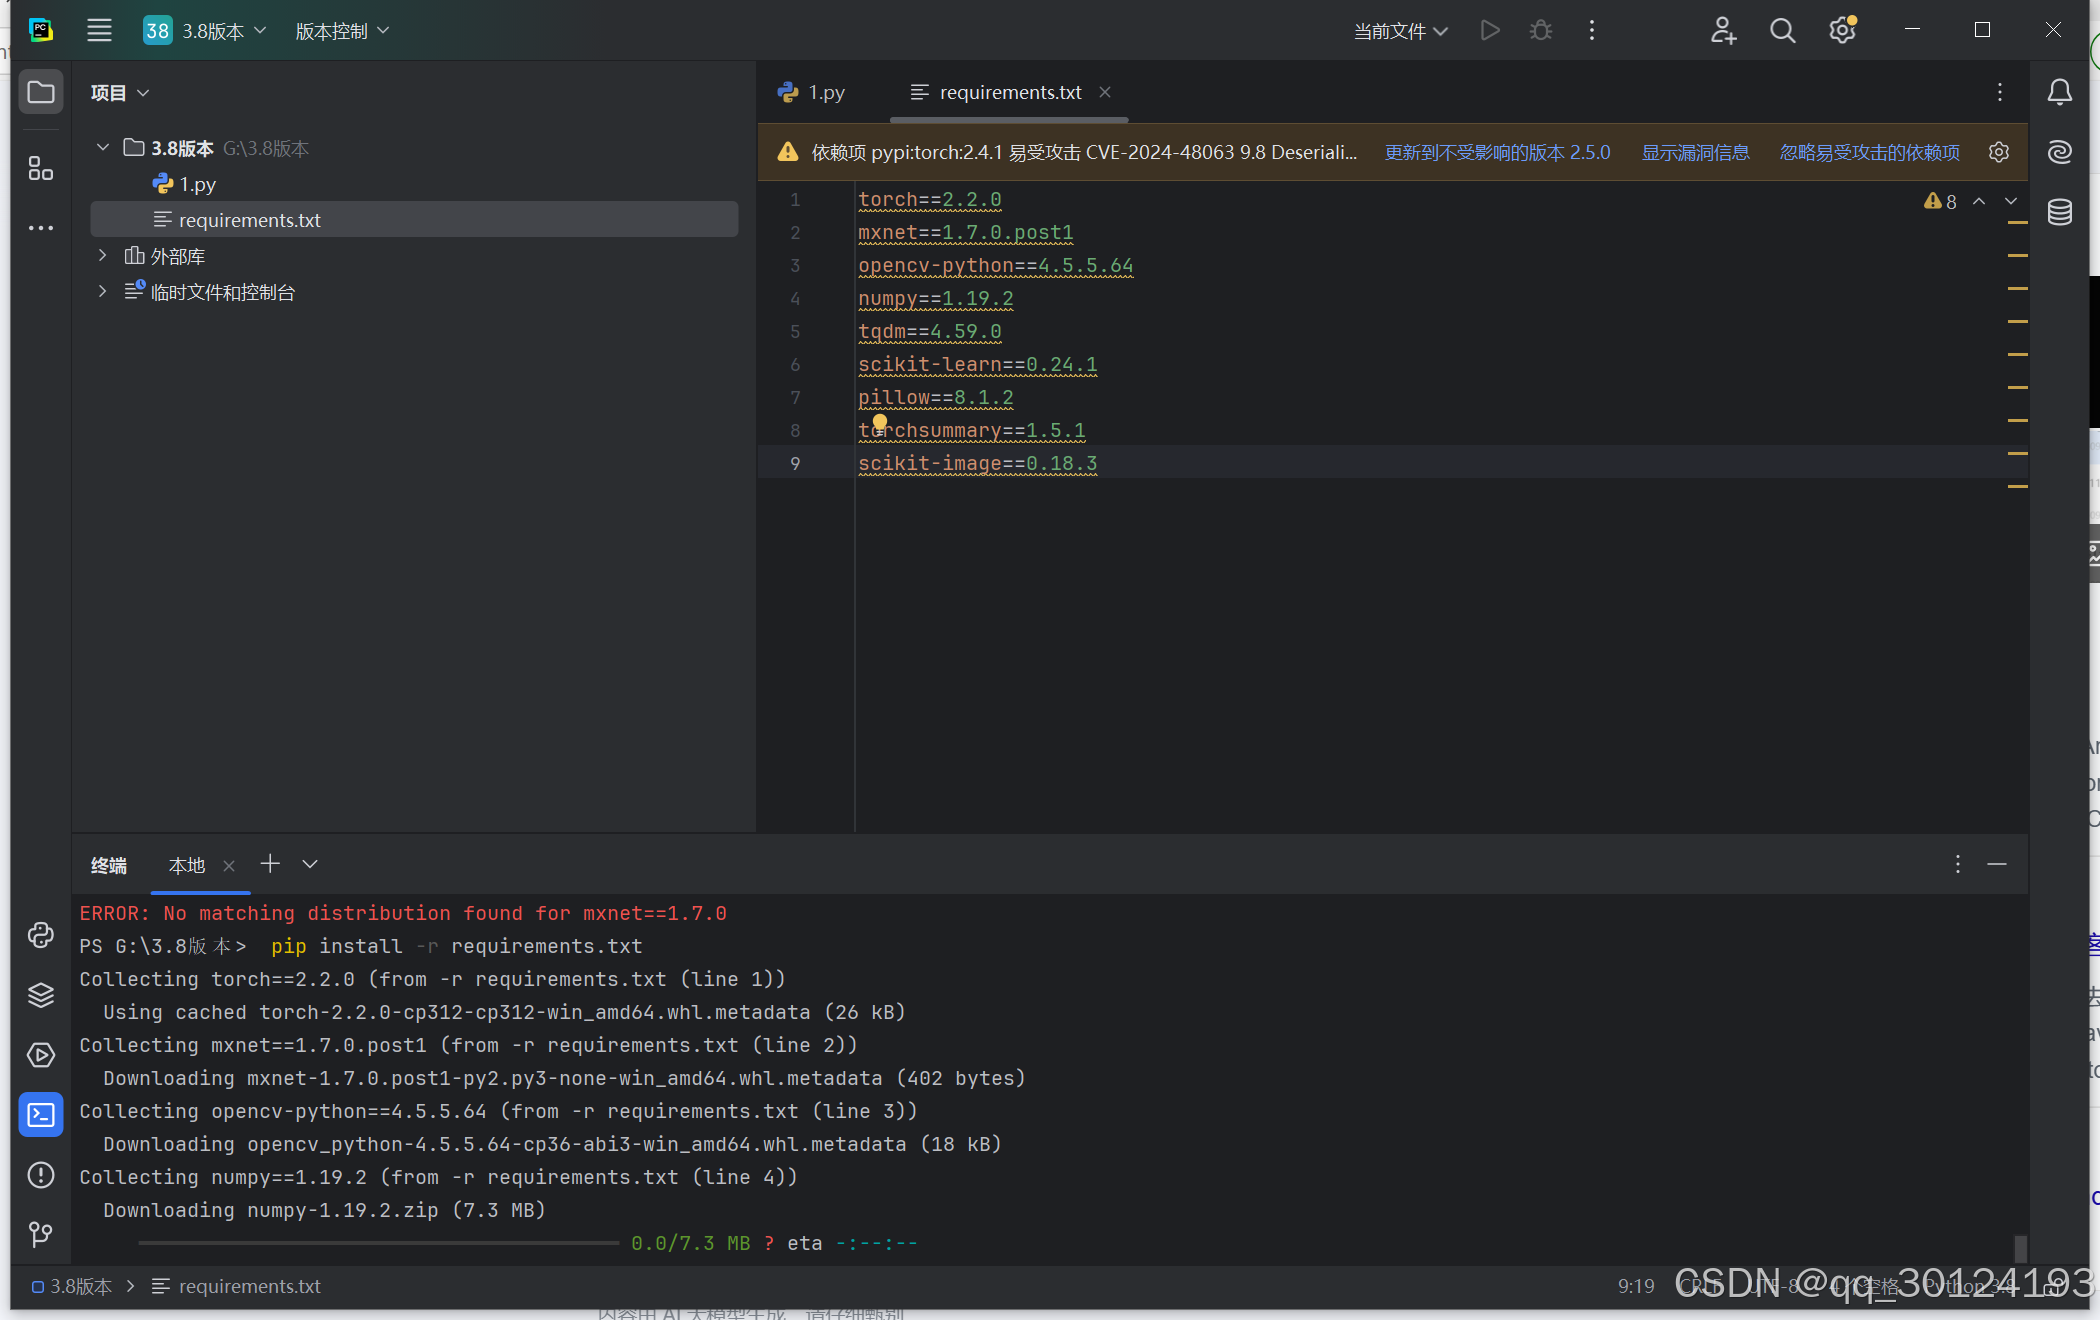2100x1320 pixels.
Task: Click 忽略易受攻击的依赖项 link
Action: coord(1869,152)
